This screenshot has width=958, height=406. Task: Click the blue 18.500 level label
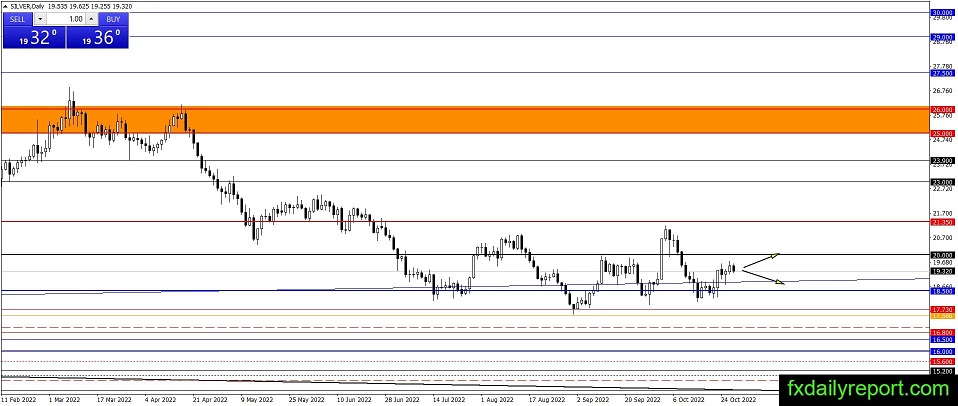(x=940, y=291)
